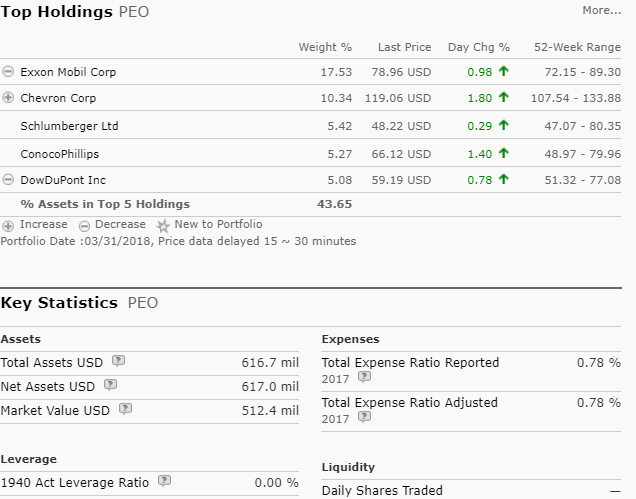Open DowDuPont Inc holding
This screenshot has height=499, width=636.
coord(63,180)
